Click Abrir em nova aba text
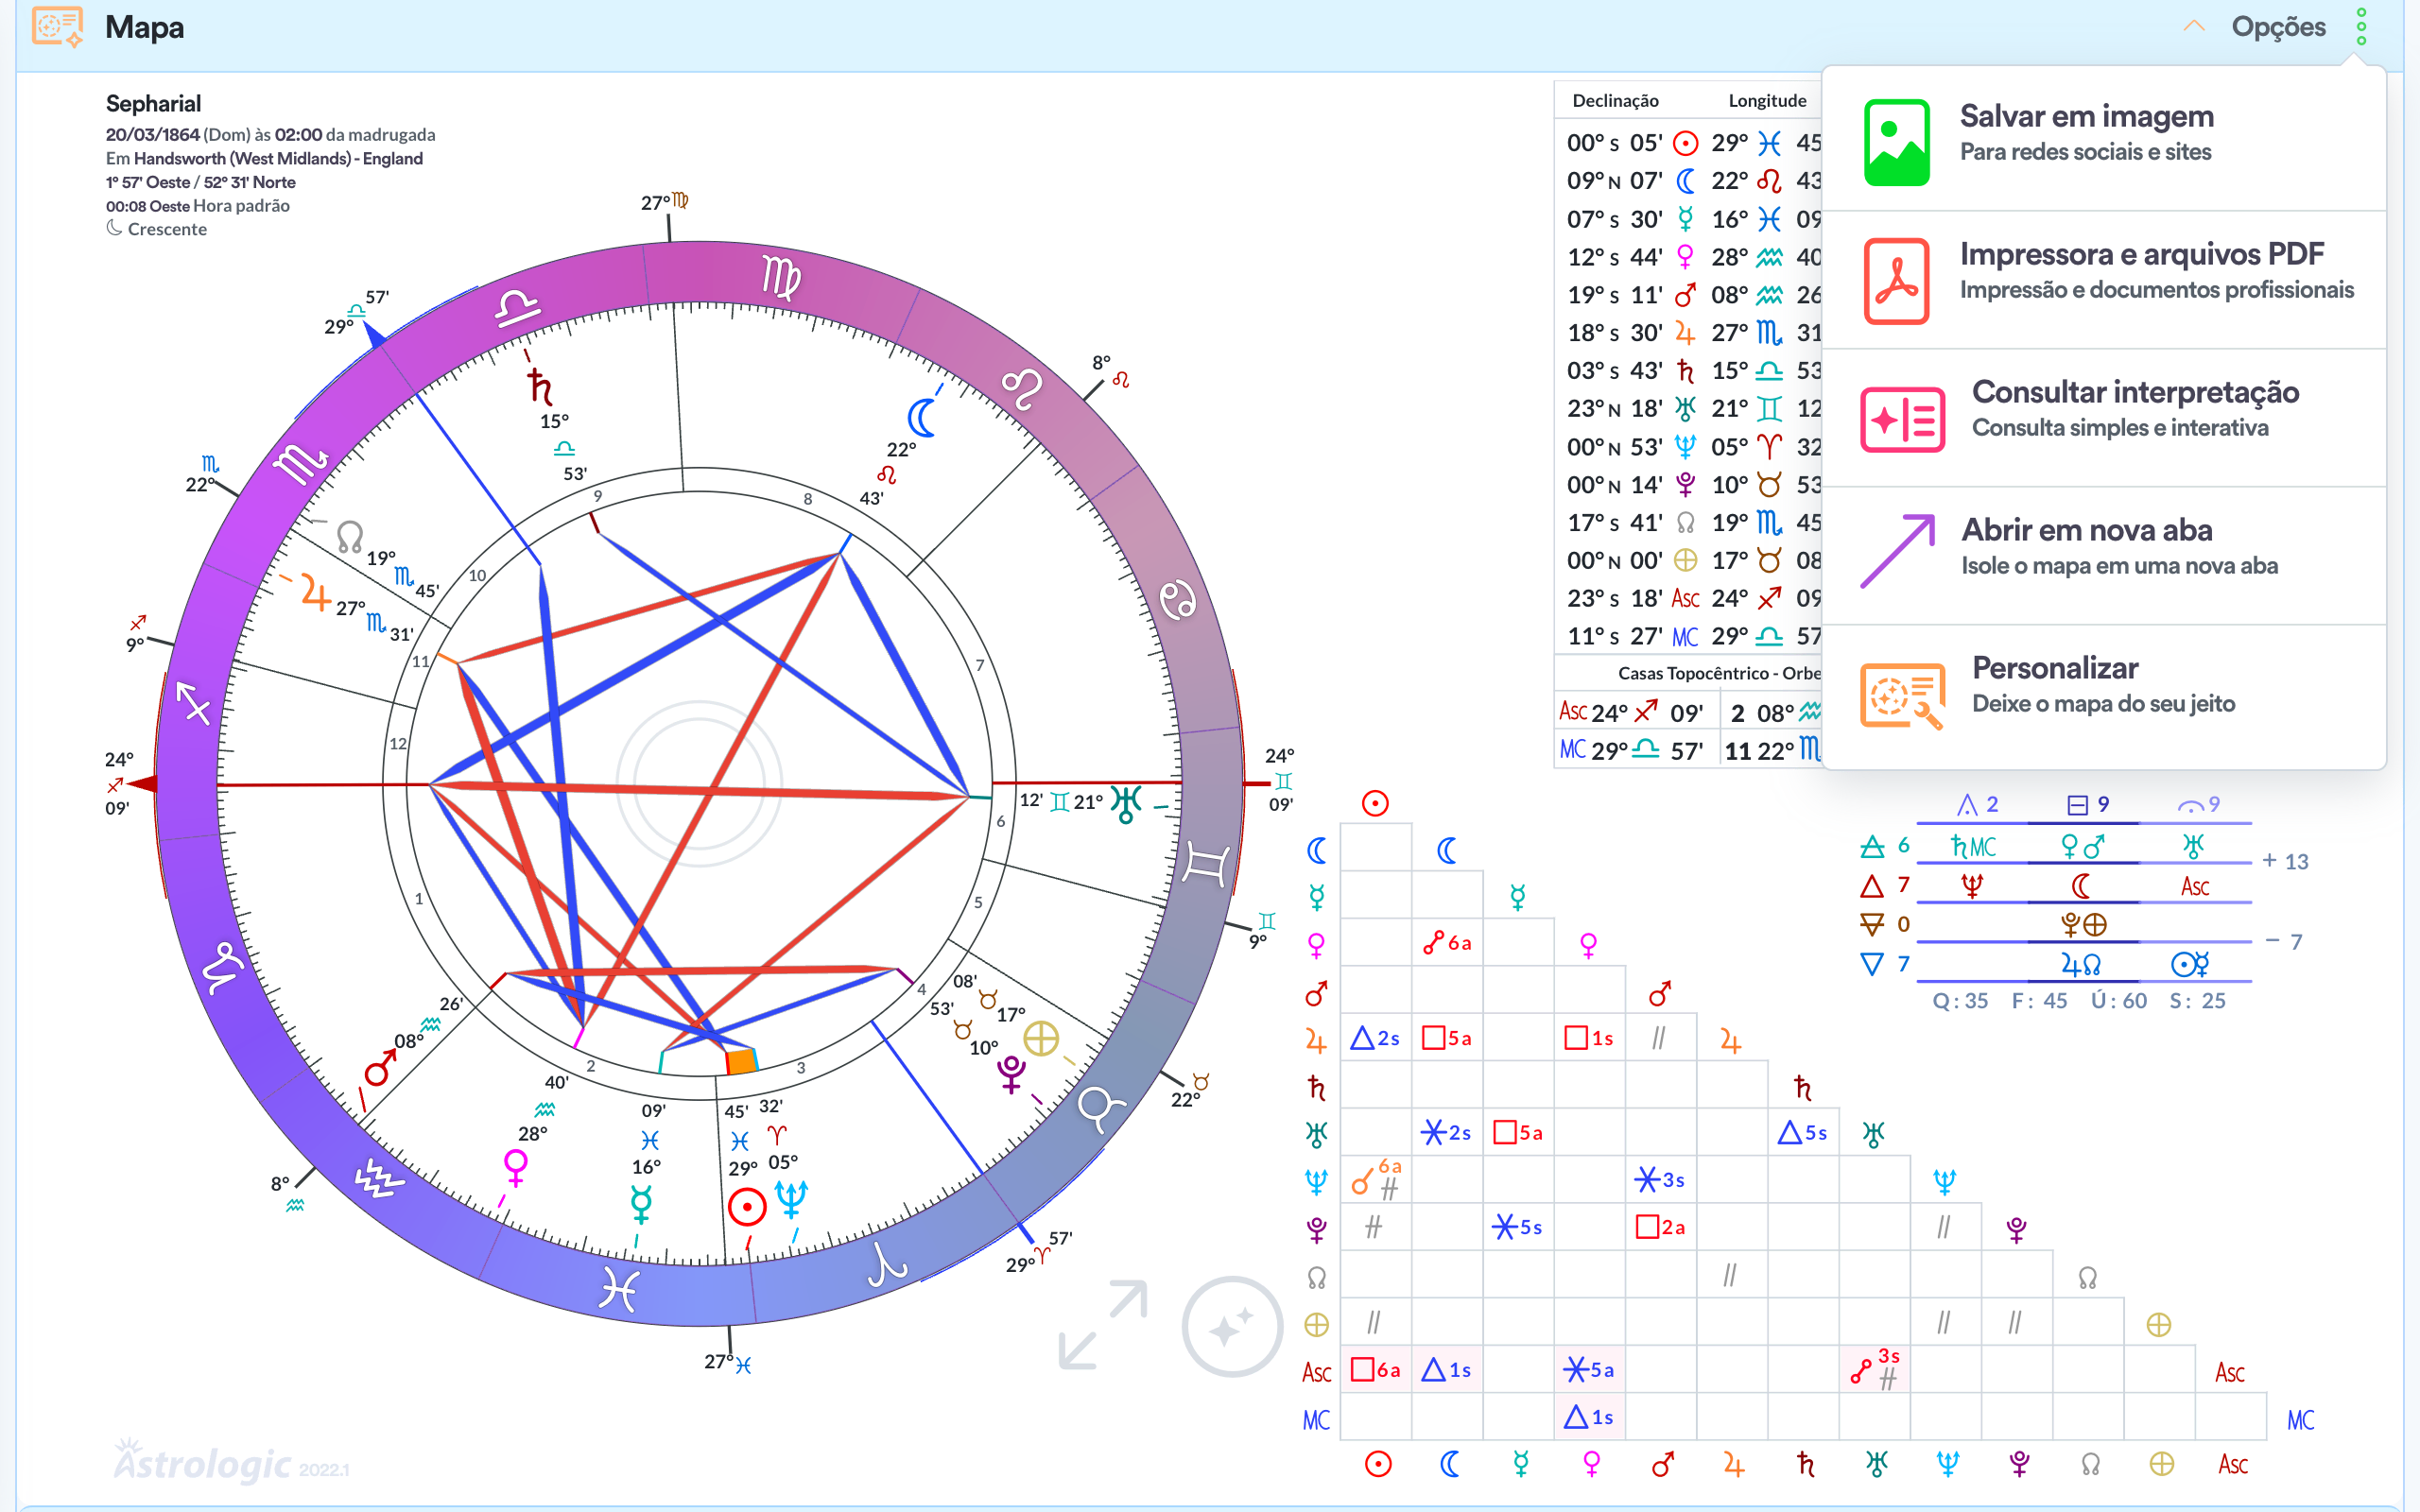 [x=2086, y=530]
